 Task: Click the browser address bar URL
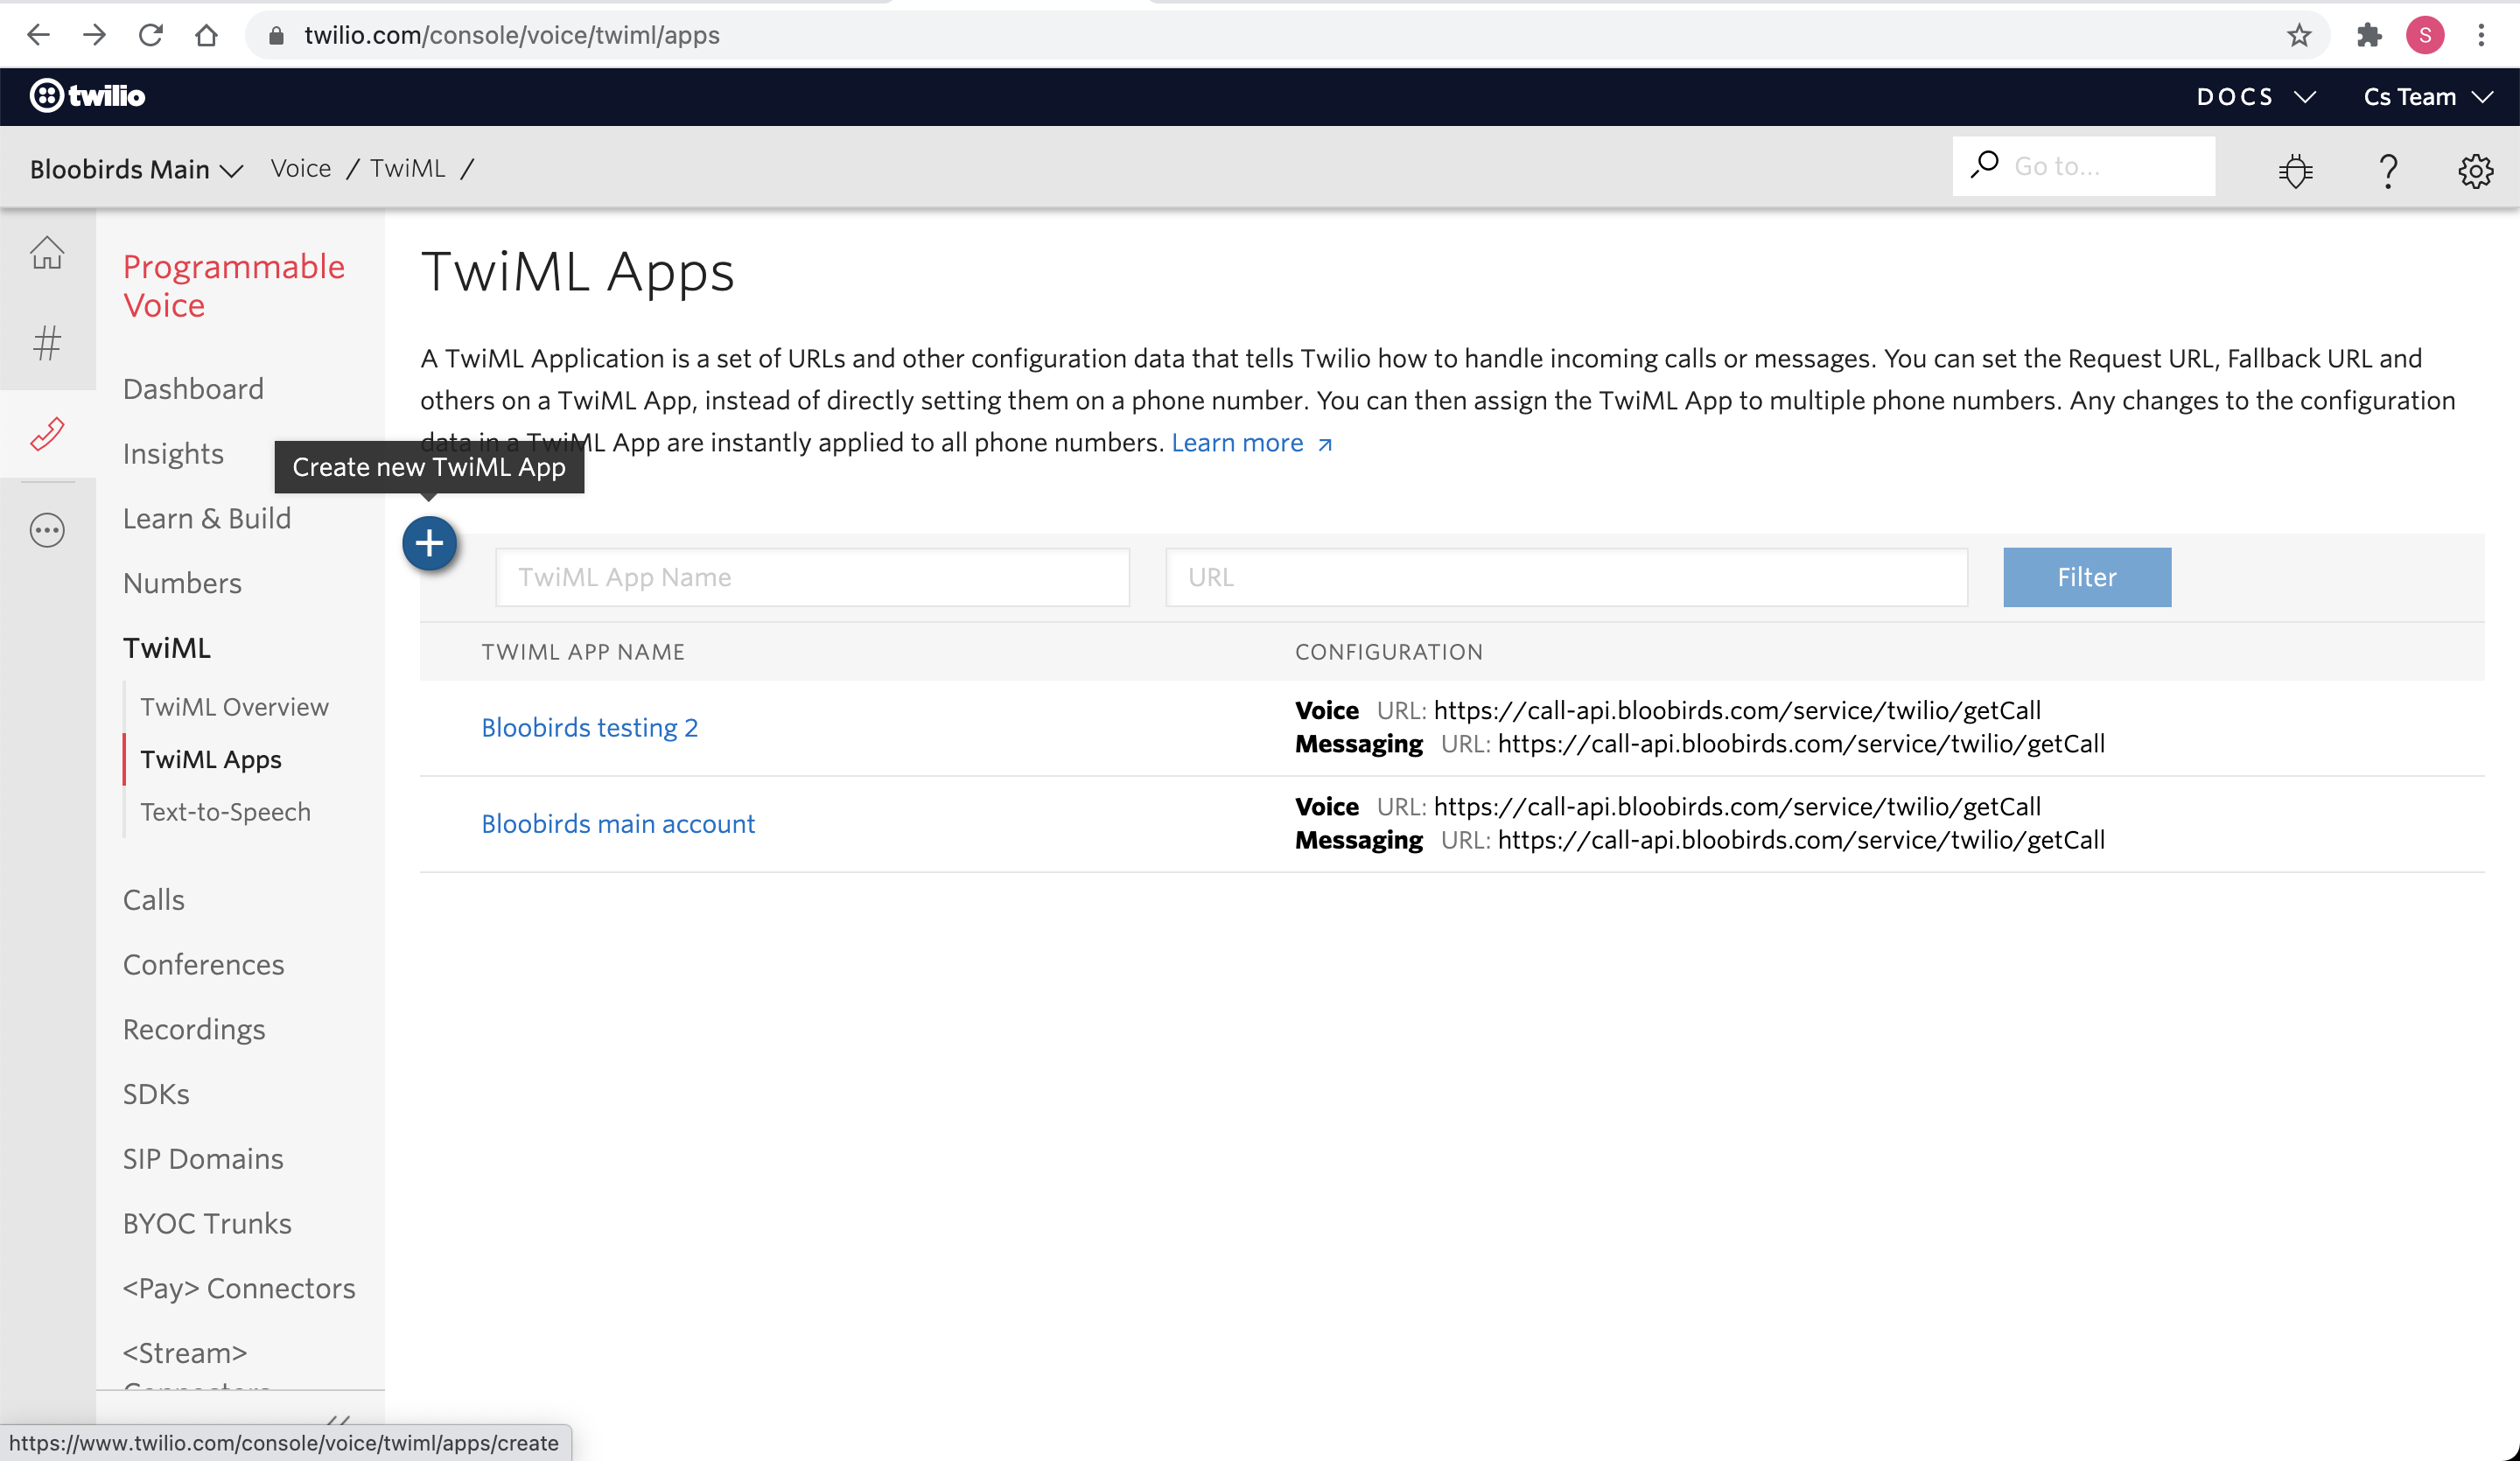tap(511, 35)
